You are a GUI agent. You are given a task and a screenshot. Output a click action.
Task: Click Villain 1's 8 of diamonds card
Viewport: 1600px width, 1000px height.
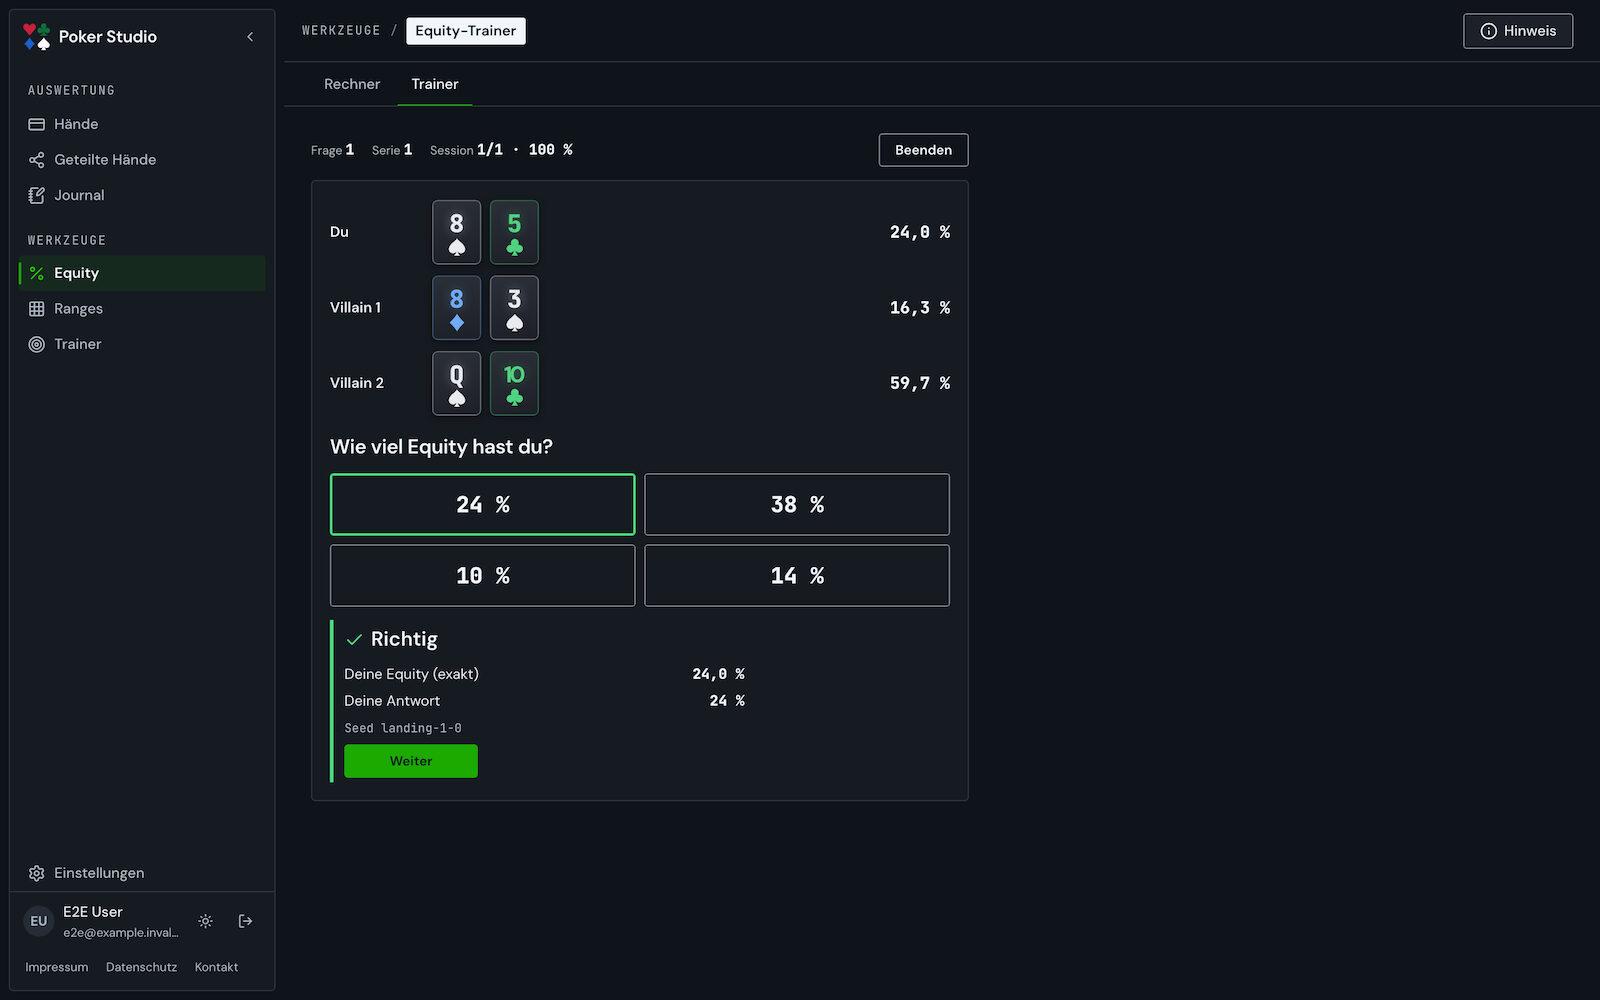pyautogui.click(x=457, y=308)
